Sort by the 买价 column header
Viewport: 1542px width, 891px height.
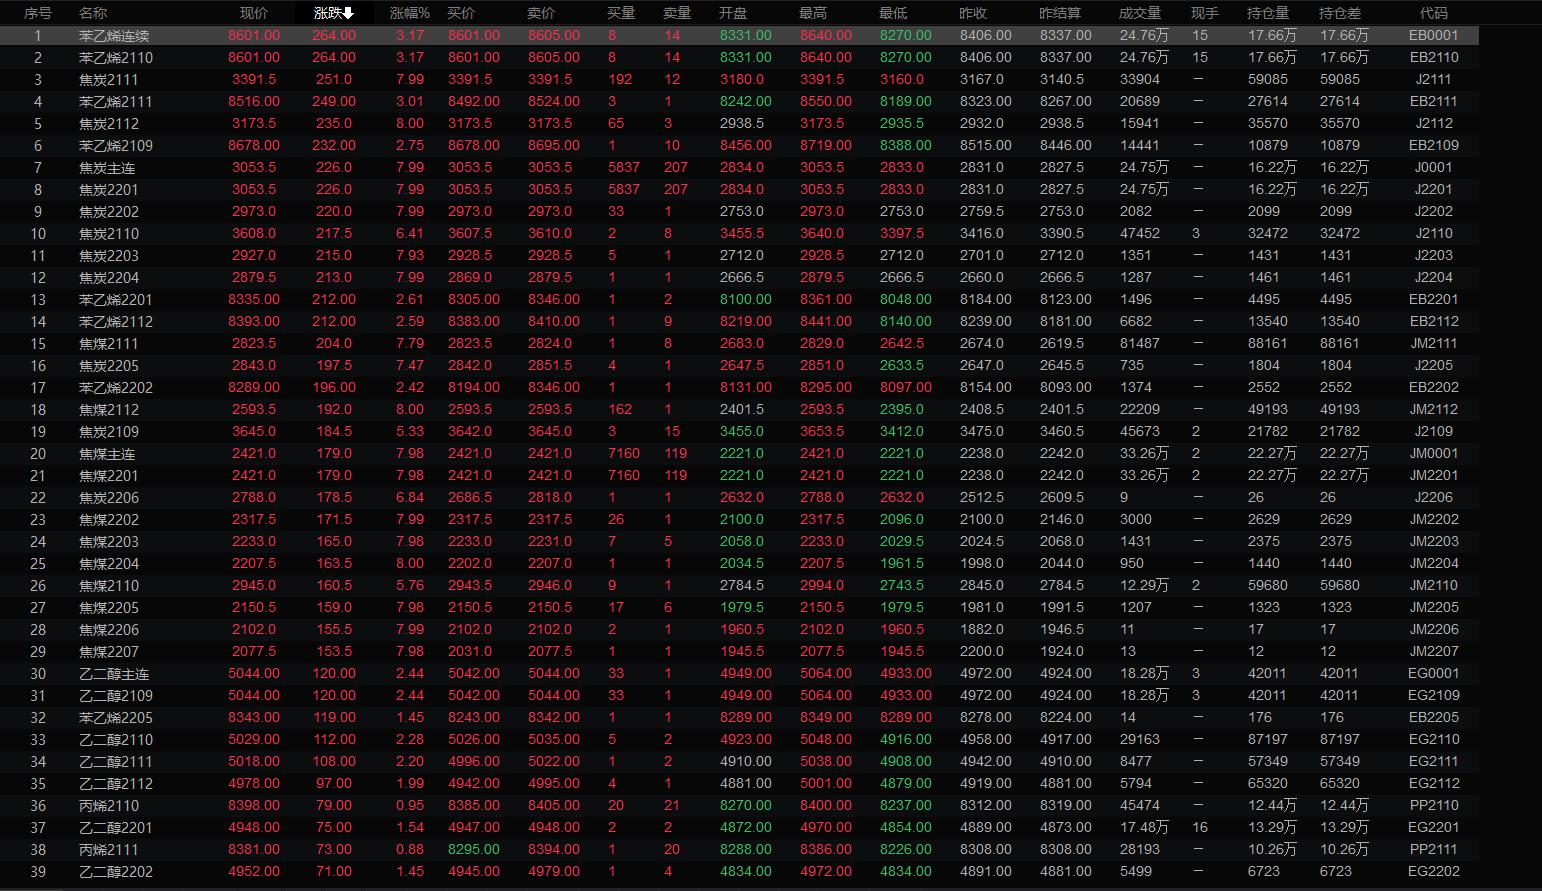coord(461,13)
